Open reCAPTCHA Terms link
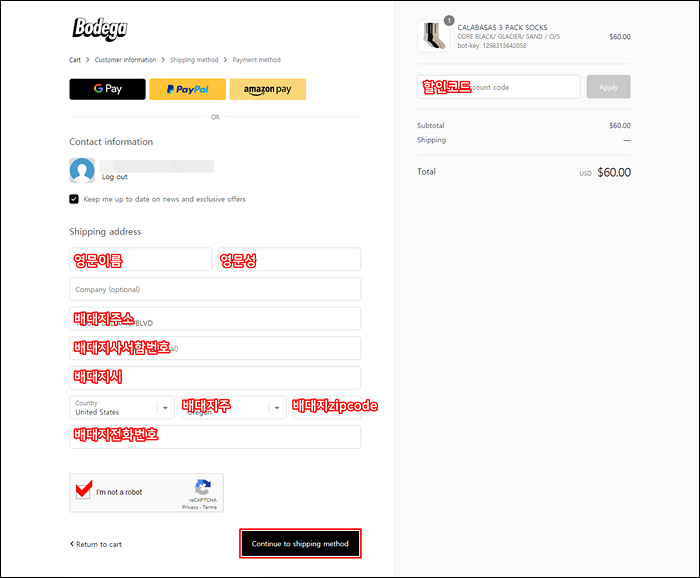This screenshot has width=700, height=578. (x=210, y=507)
